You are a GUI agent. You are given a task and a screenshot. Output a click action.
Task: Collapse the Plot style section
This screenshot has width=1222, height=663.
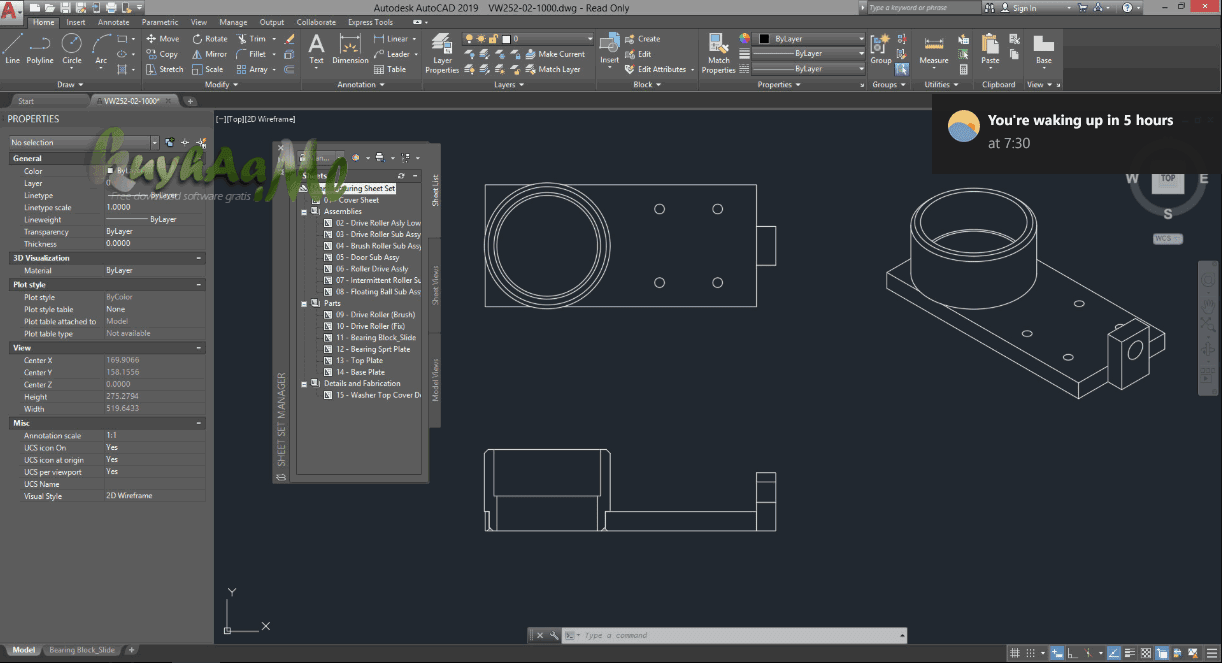198,285
